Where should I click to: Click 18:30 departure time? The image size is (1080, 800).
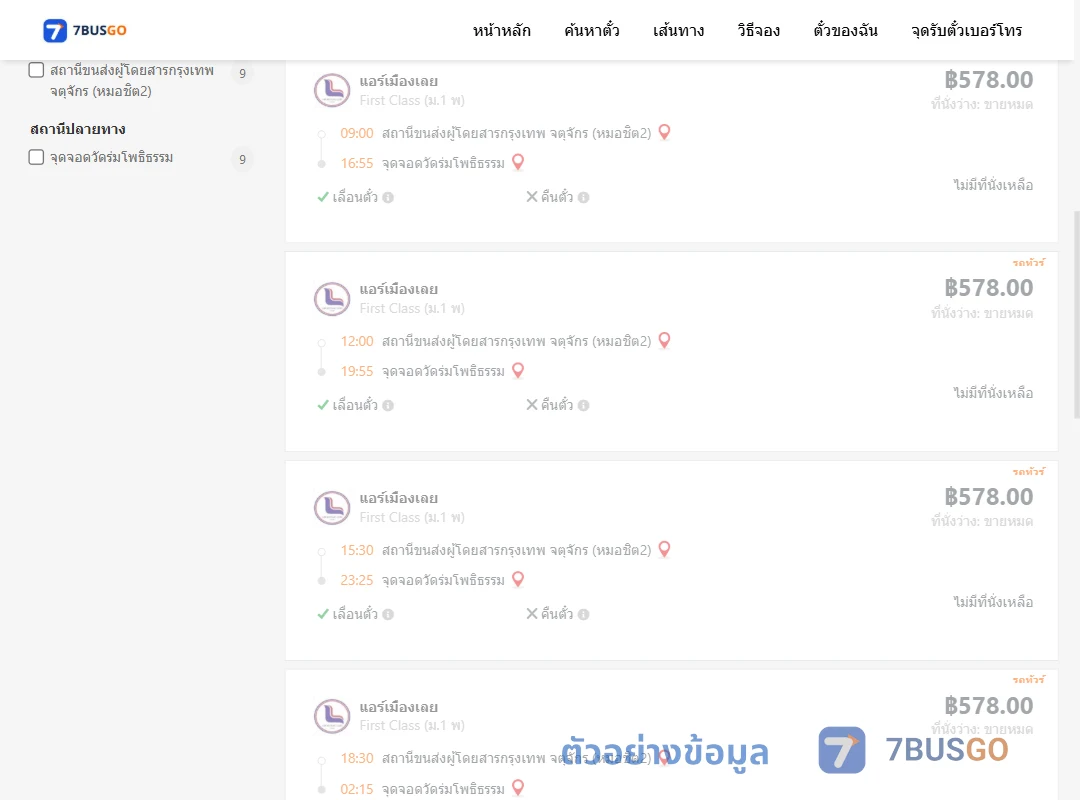[x=357, y=759]
